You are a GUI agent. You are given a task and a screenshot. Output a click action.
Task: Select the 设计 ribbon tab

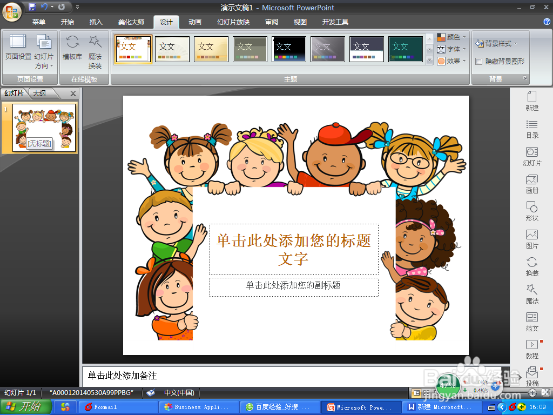click(x=166, y=22)
